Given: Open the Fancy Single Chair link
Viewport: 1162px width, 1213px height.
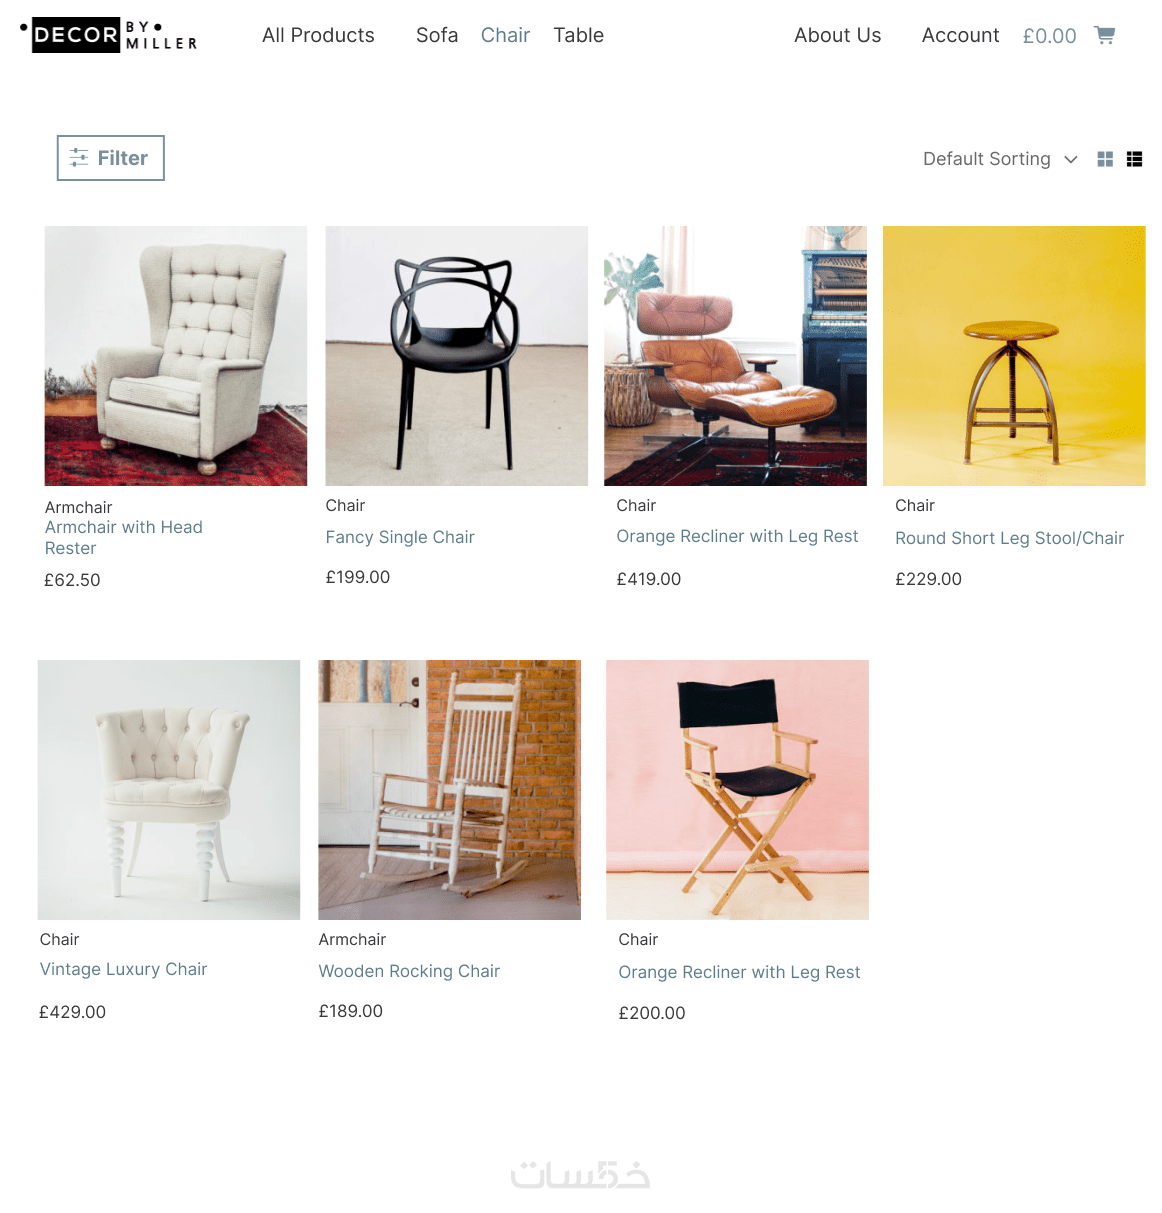Looking at the screenshot, I should pos(400,537).
